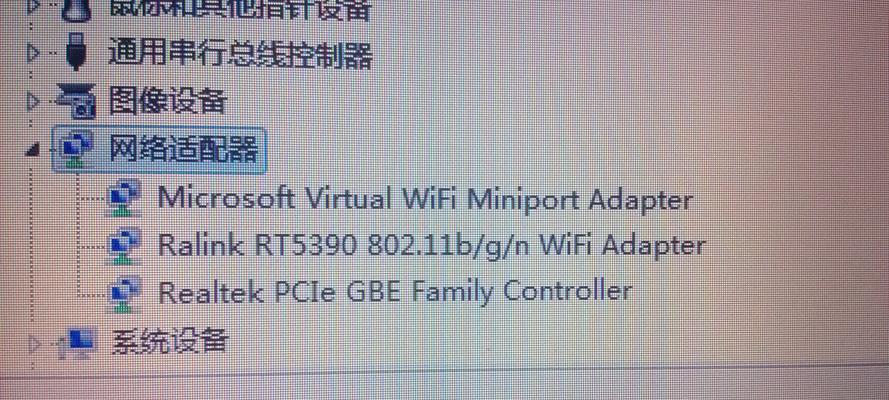Select the 网络适配器 category label
This screenshot has width=889, height=400.
pos(183,150)
